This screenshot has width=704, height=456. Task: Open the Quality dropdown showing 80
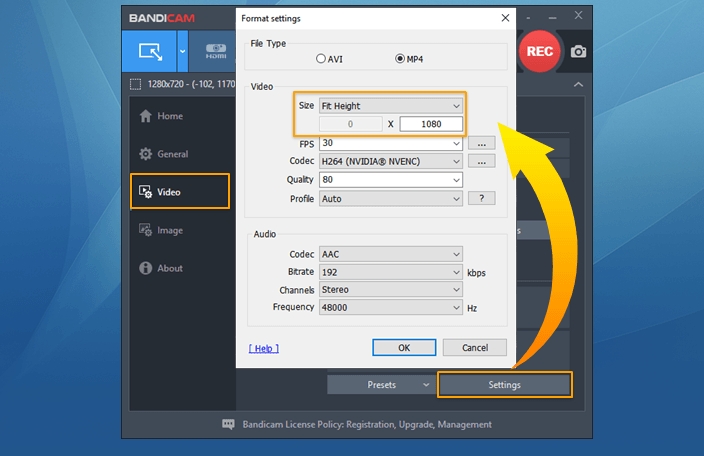(x=391, y=180)
